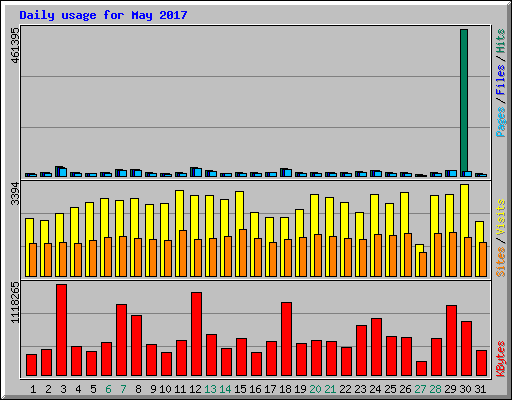The image size is (512, 400).
Task: Click the 461395 axis value label
Action: tap(16, 45)
